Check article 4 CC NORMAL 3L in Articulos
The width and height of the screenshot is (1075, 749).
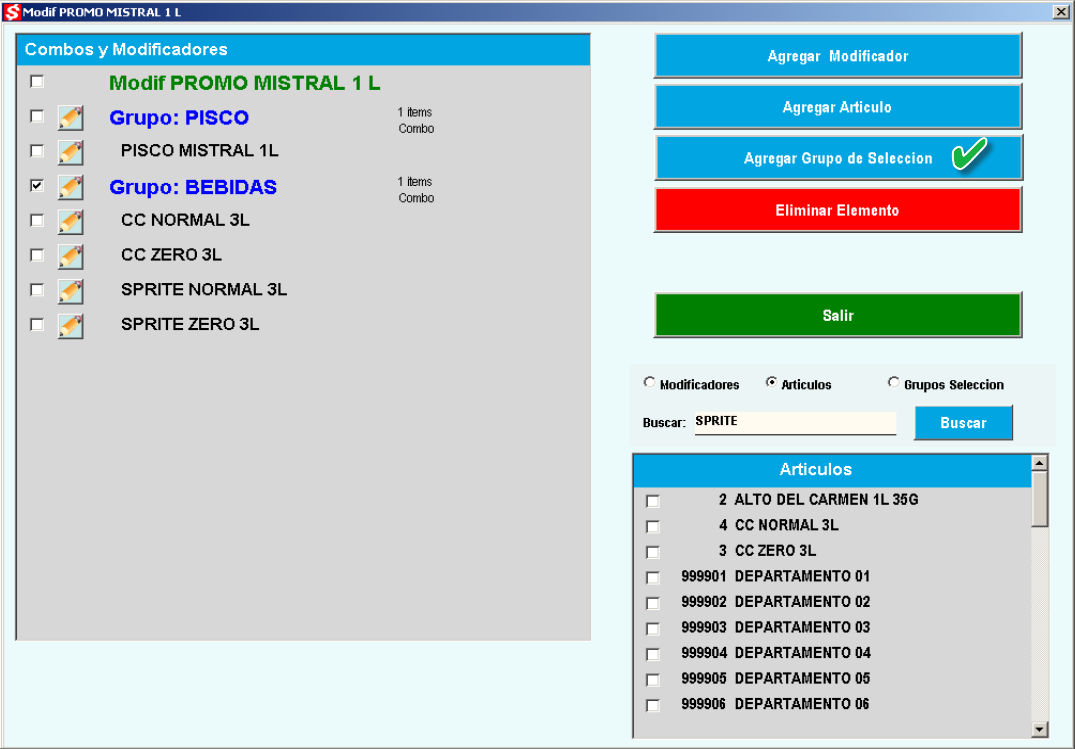tap(653, 527)
